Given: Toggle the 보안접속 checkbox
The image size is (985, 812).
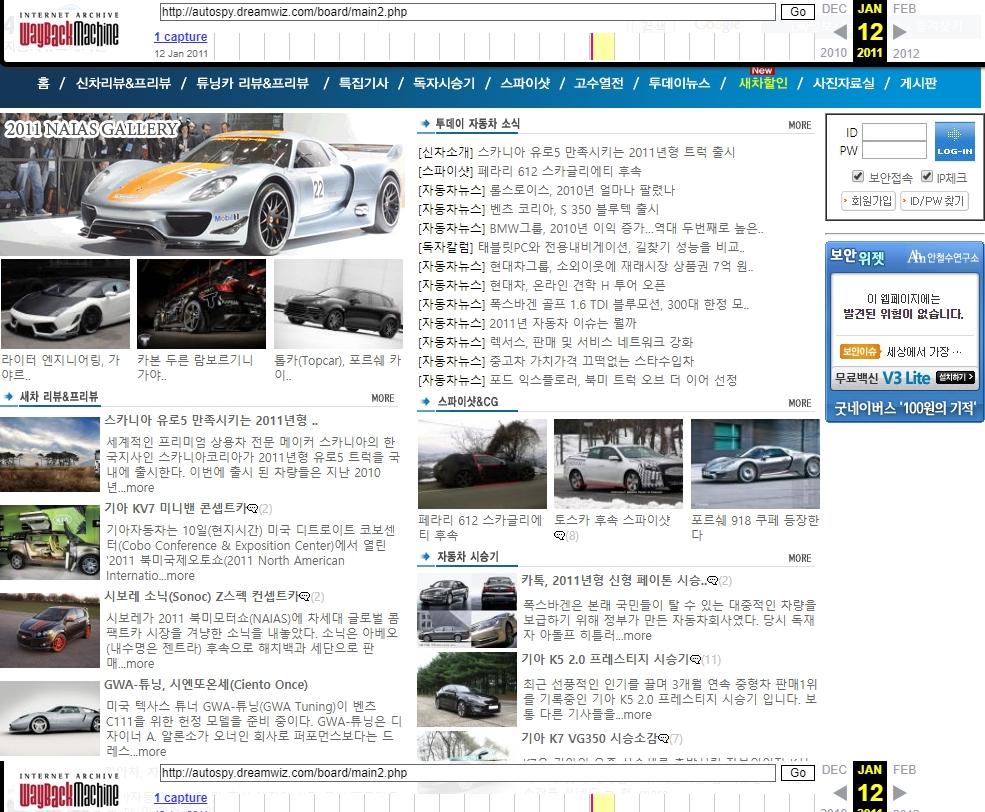Looking at the screenshot, I should pos(857,177).
